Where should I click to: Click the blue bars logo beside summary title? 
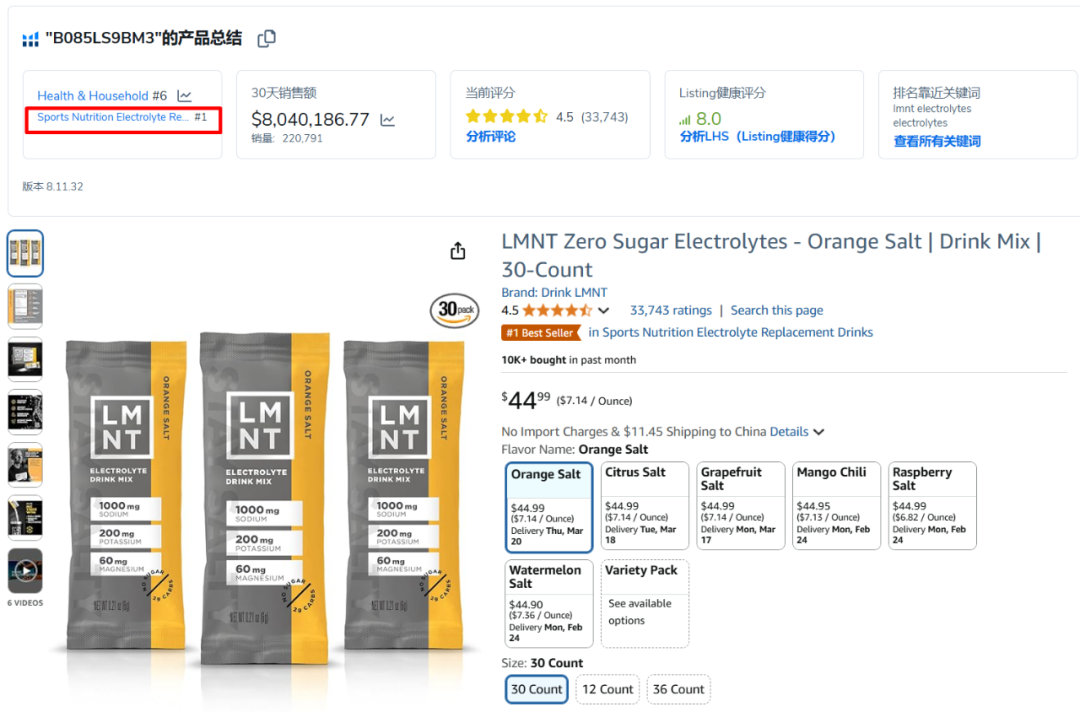30,40
